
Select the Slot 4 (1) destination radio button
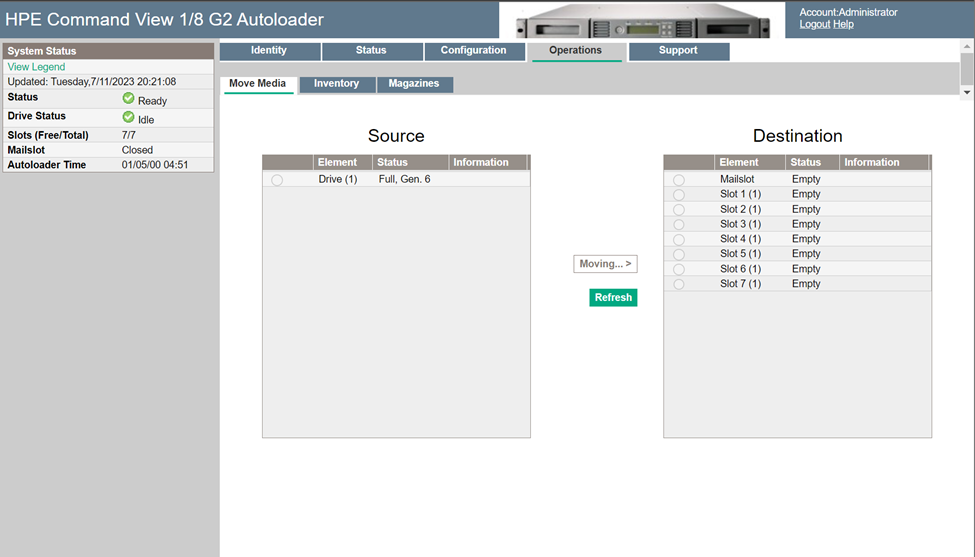coord(679,239)
